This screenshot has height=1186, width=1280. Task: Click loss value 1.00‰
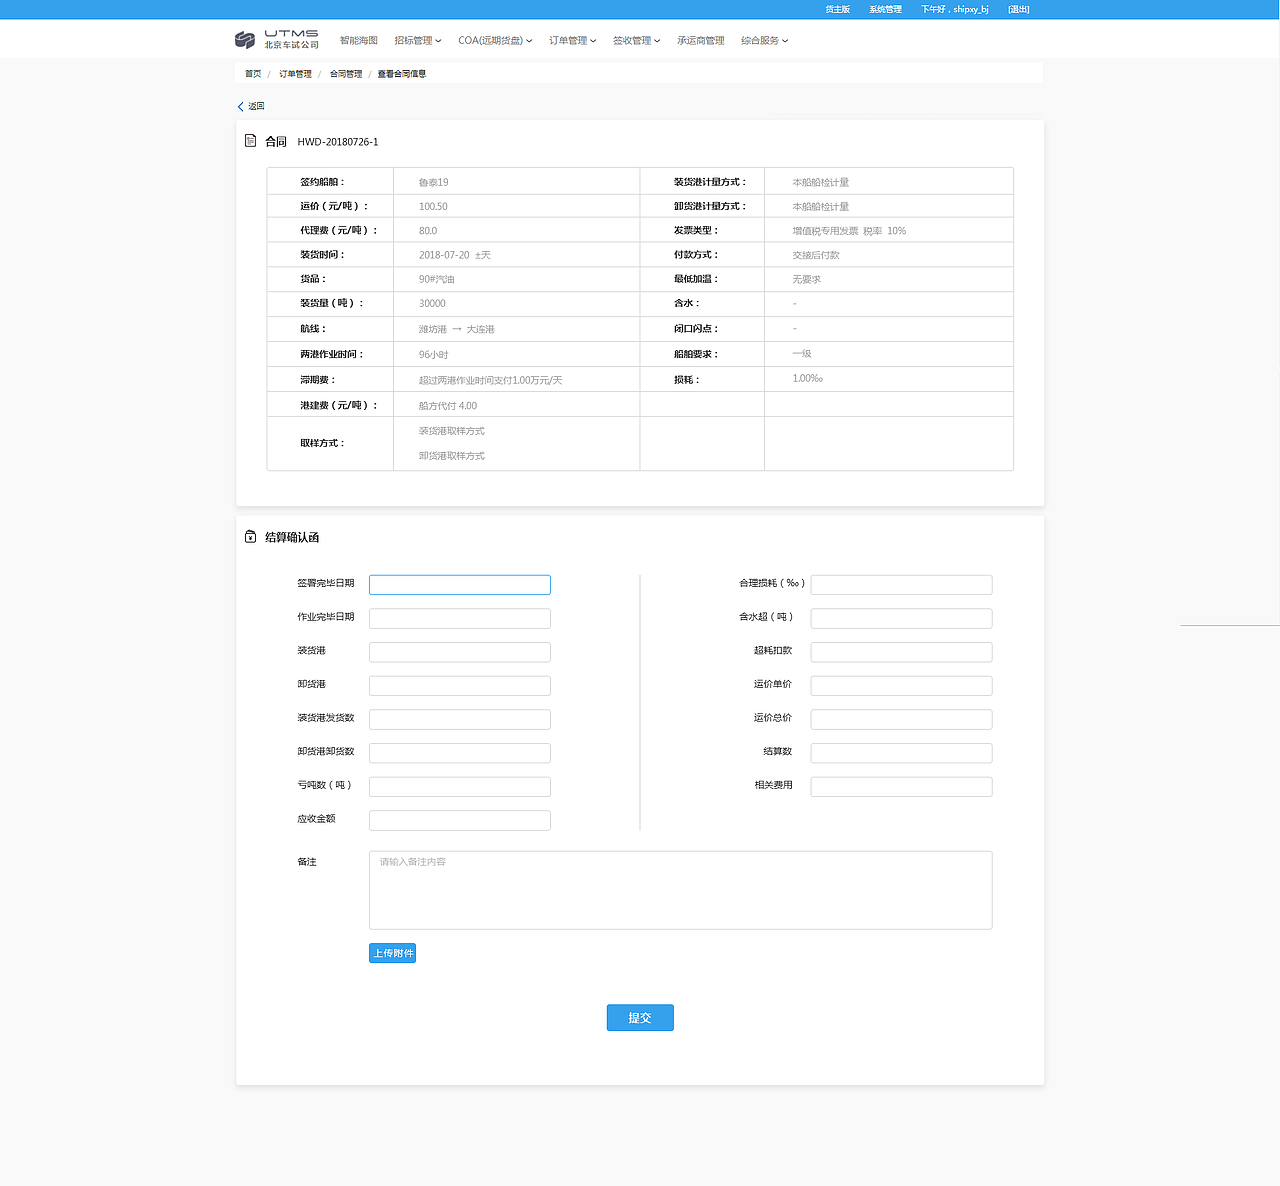coord(807,378)
